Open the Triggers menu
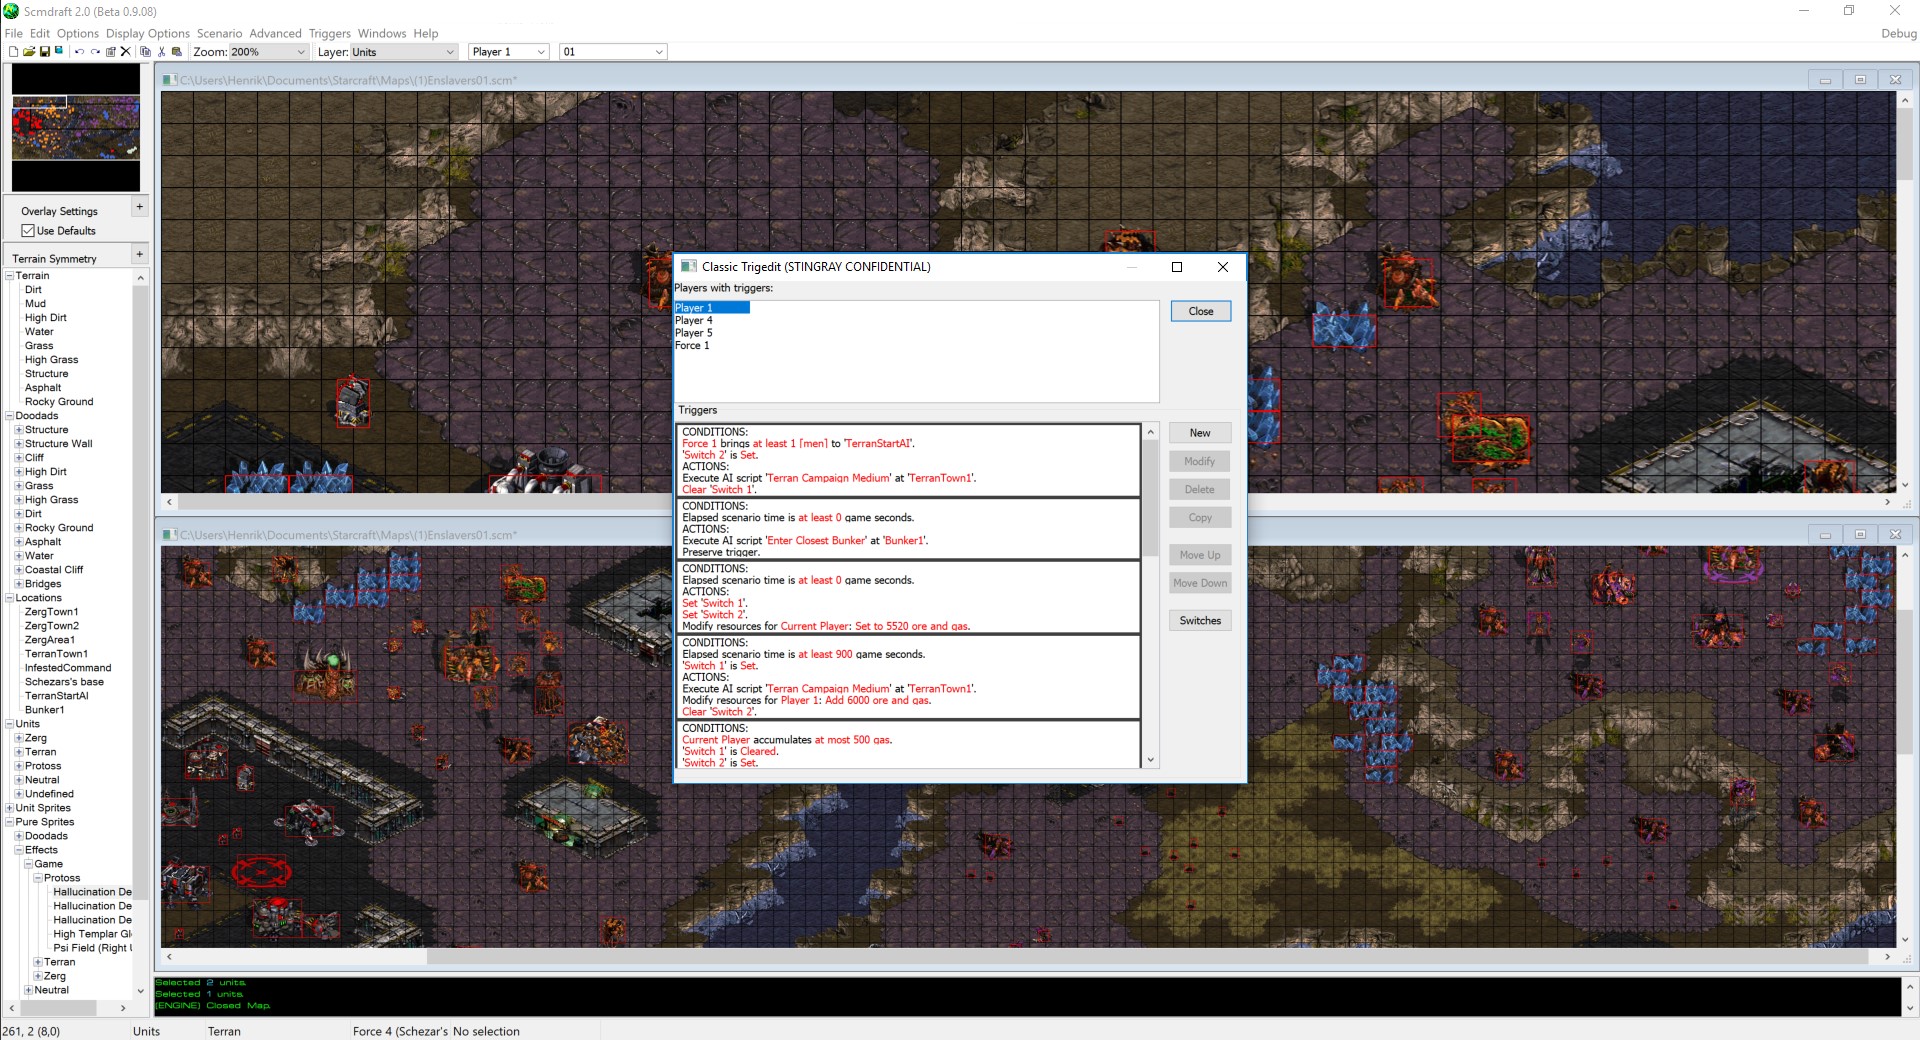This screenshot has width=1920, height=1040. pyautogui.click(x=329, y=33)
